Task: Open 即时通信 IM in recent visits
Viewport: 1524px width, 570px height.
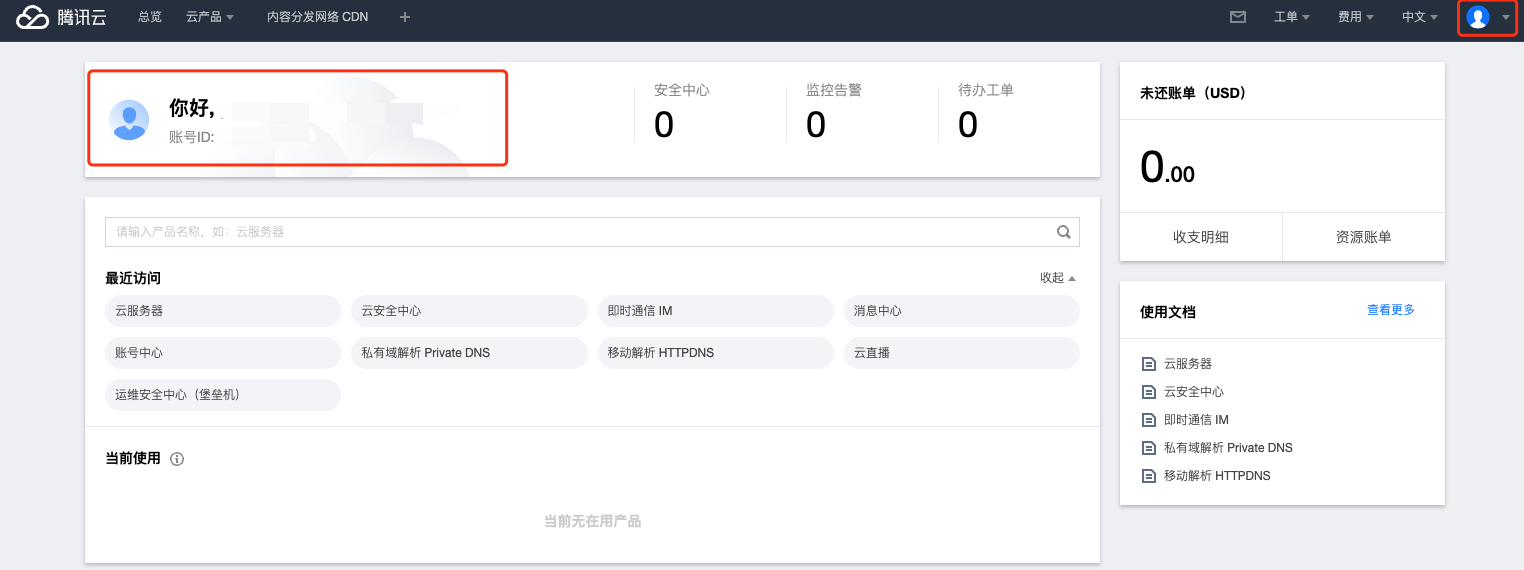Action: click(715, 311)
